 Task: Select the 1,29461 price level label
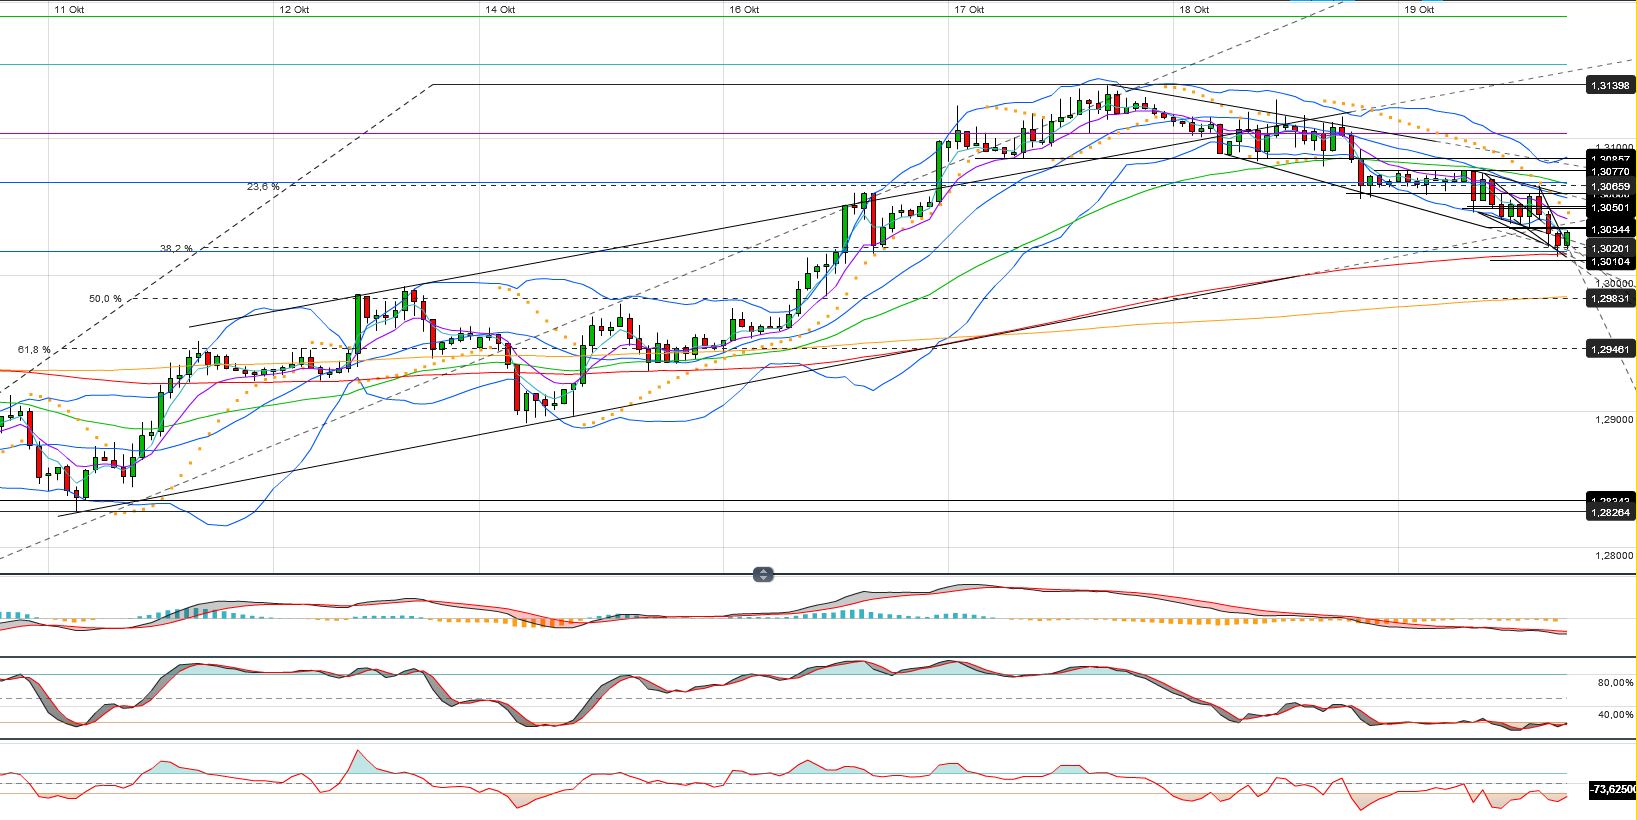pyautogui.click(x=1610, y=349)
